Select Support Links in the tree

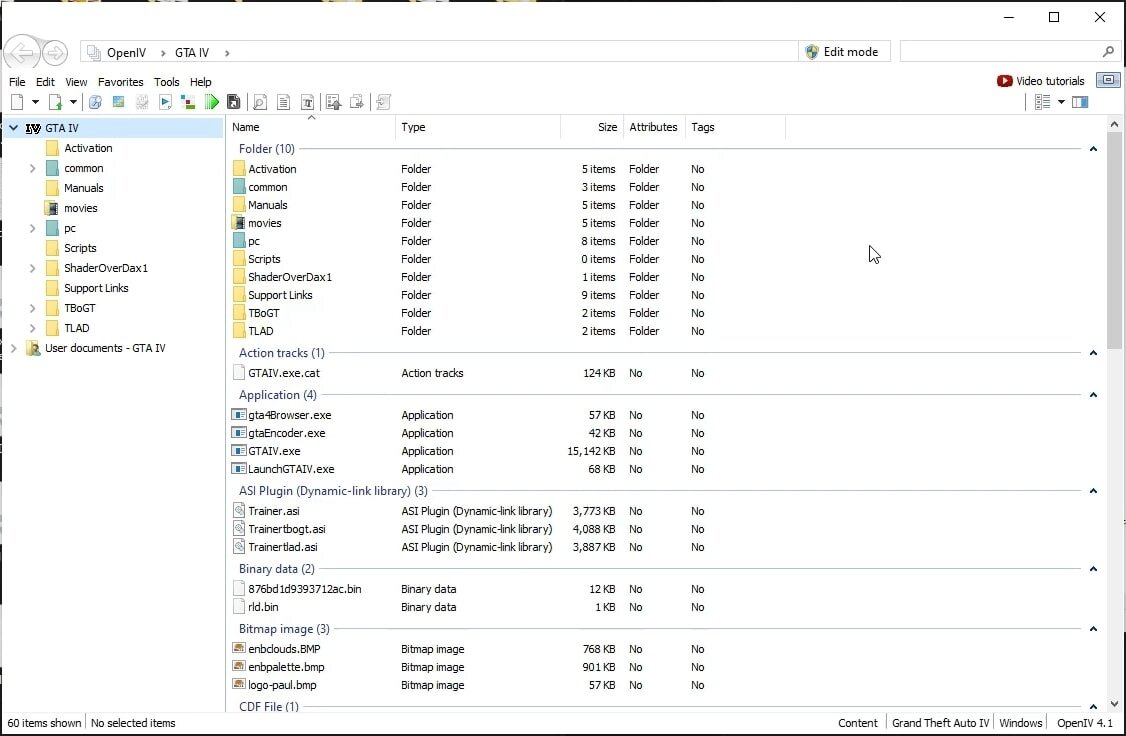(x=96, y=288)
